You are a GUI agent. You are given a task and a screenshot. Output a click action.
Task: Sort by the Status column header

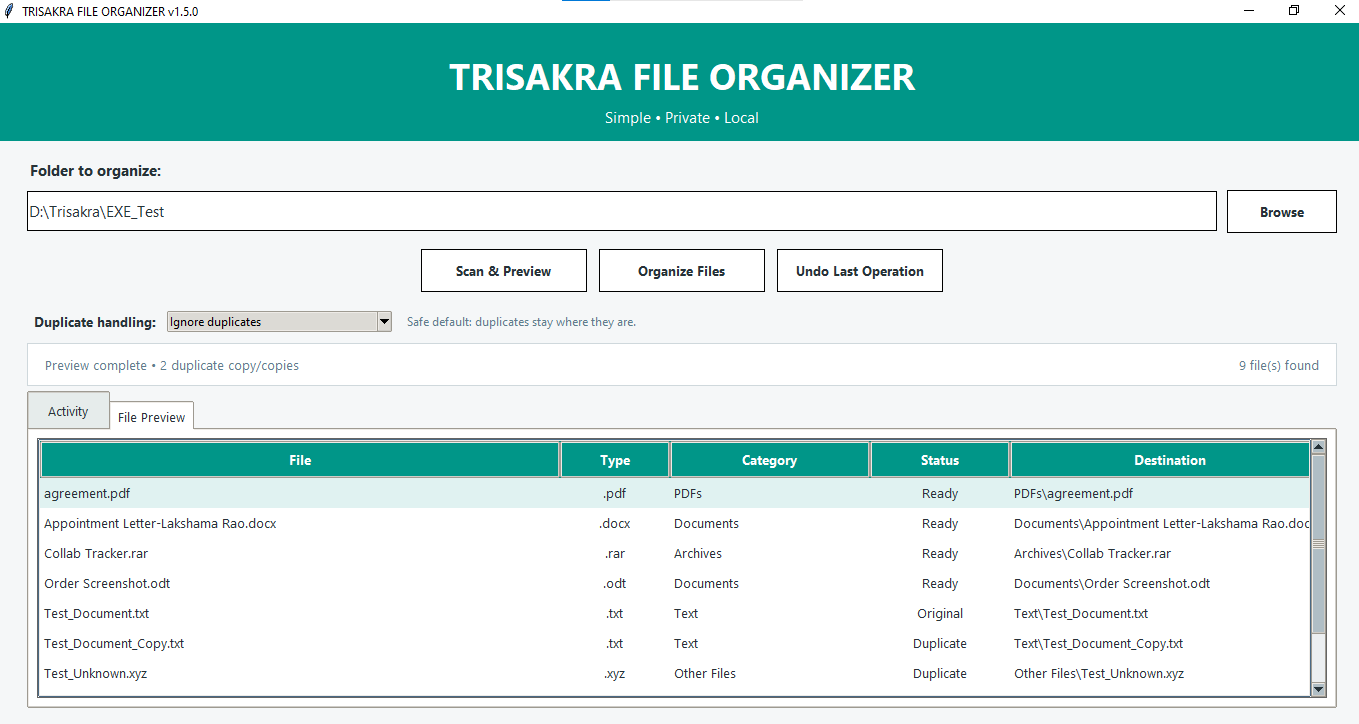click(939, 460)
